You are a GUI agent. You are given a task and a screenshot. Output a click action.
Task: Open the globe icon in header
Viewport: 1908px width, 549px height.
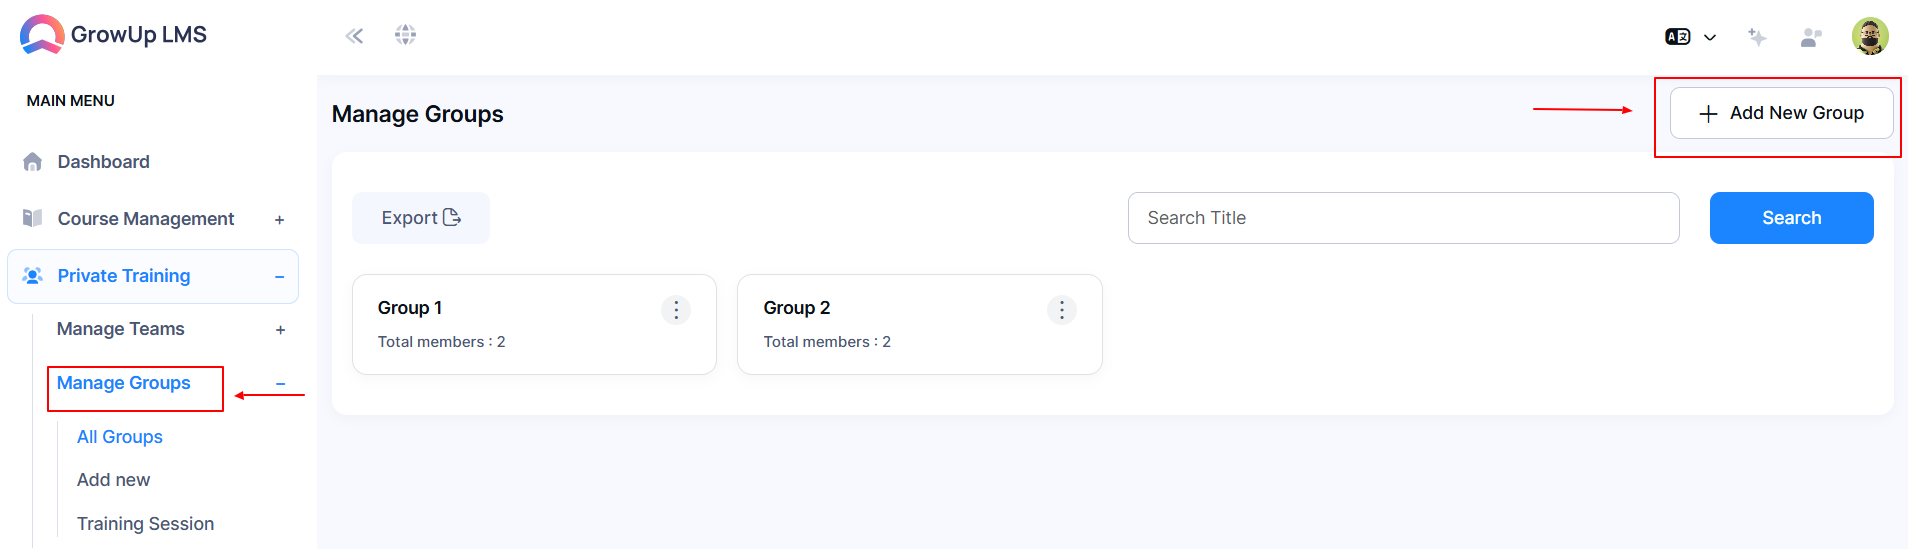click(405, 35)
